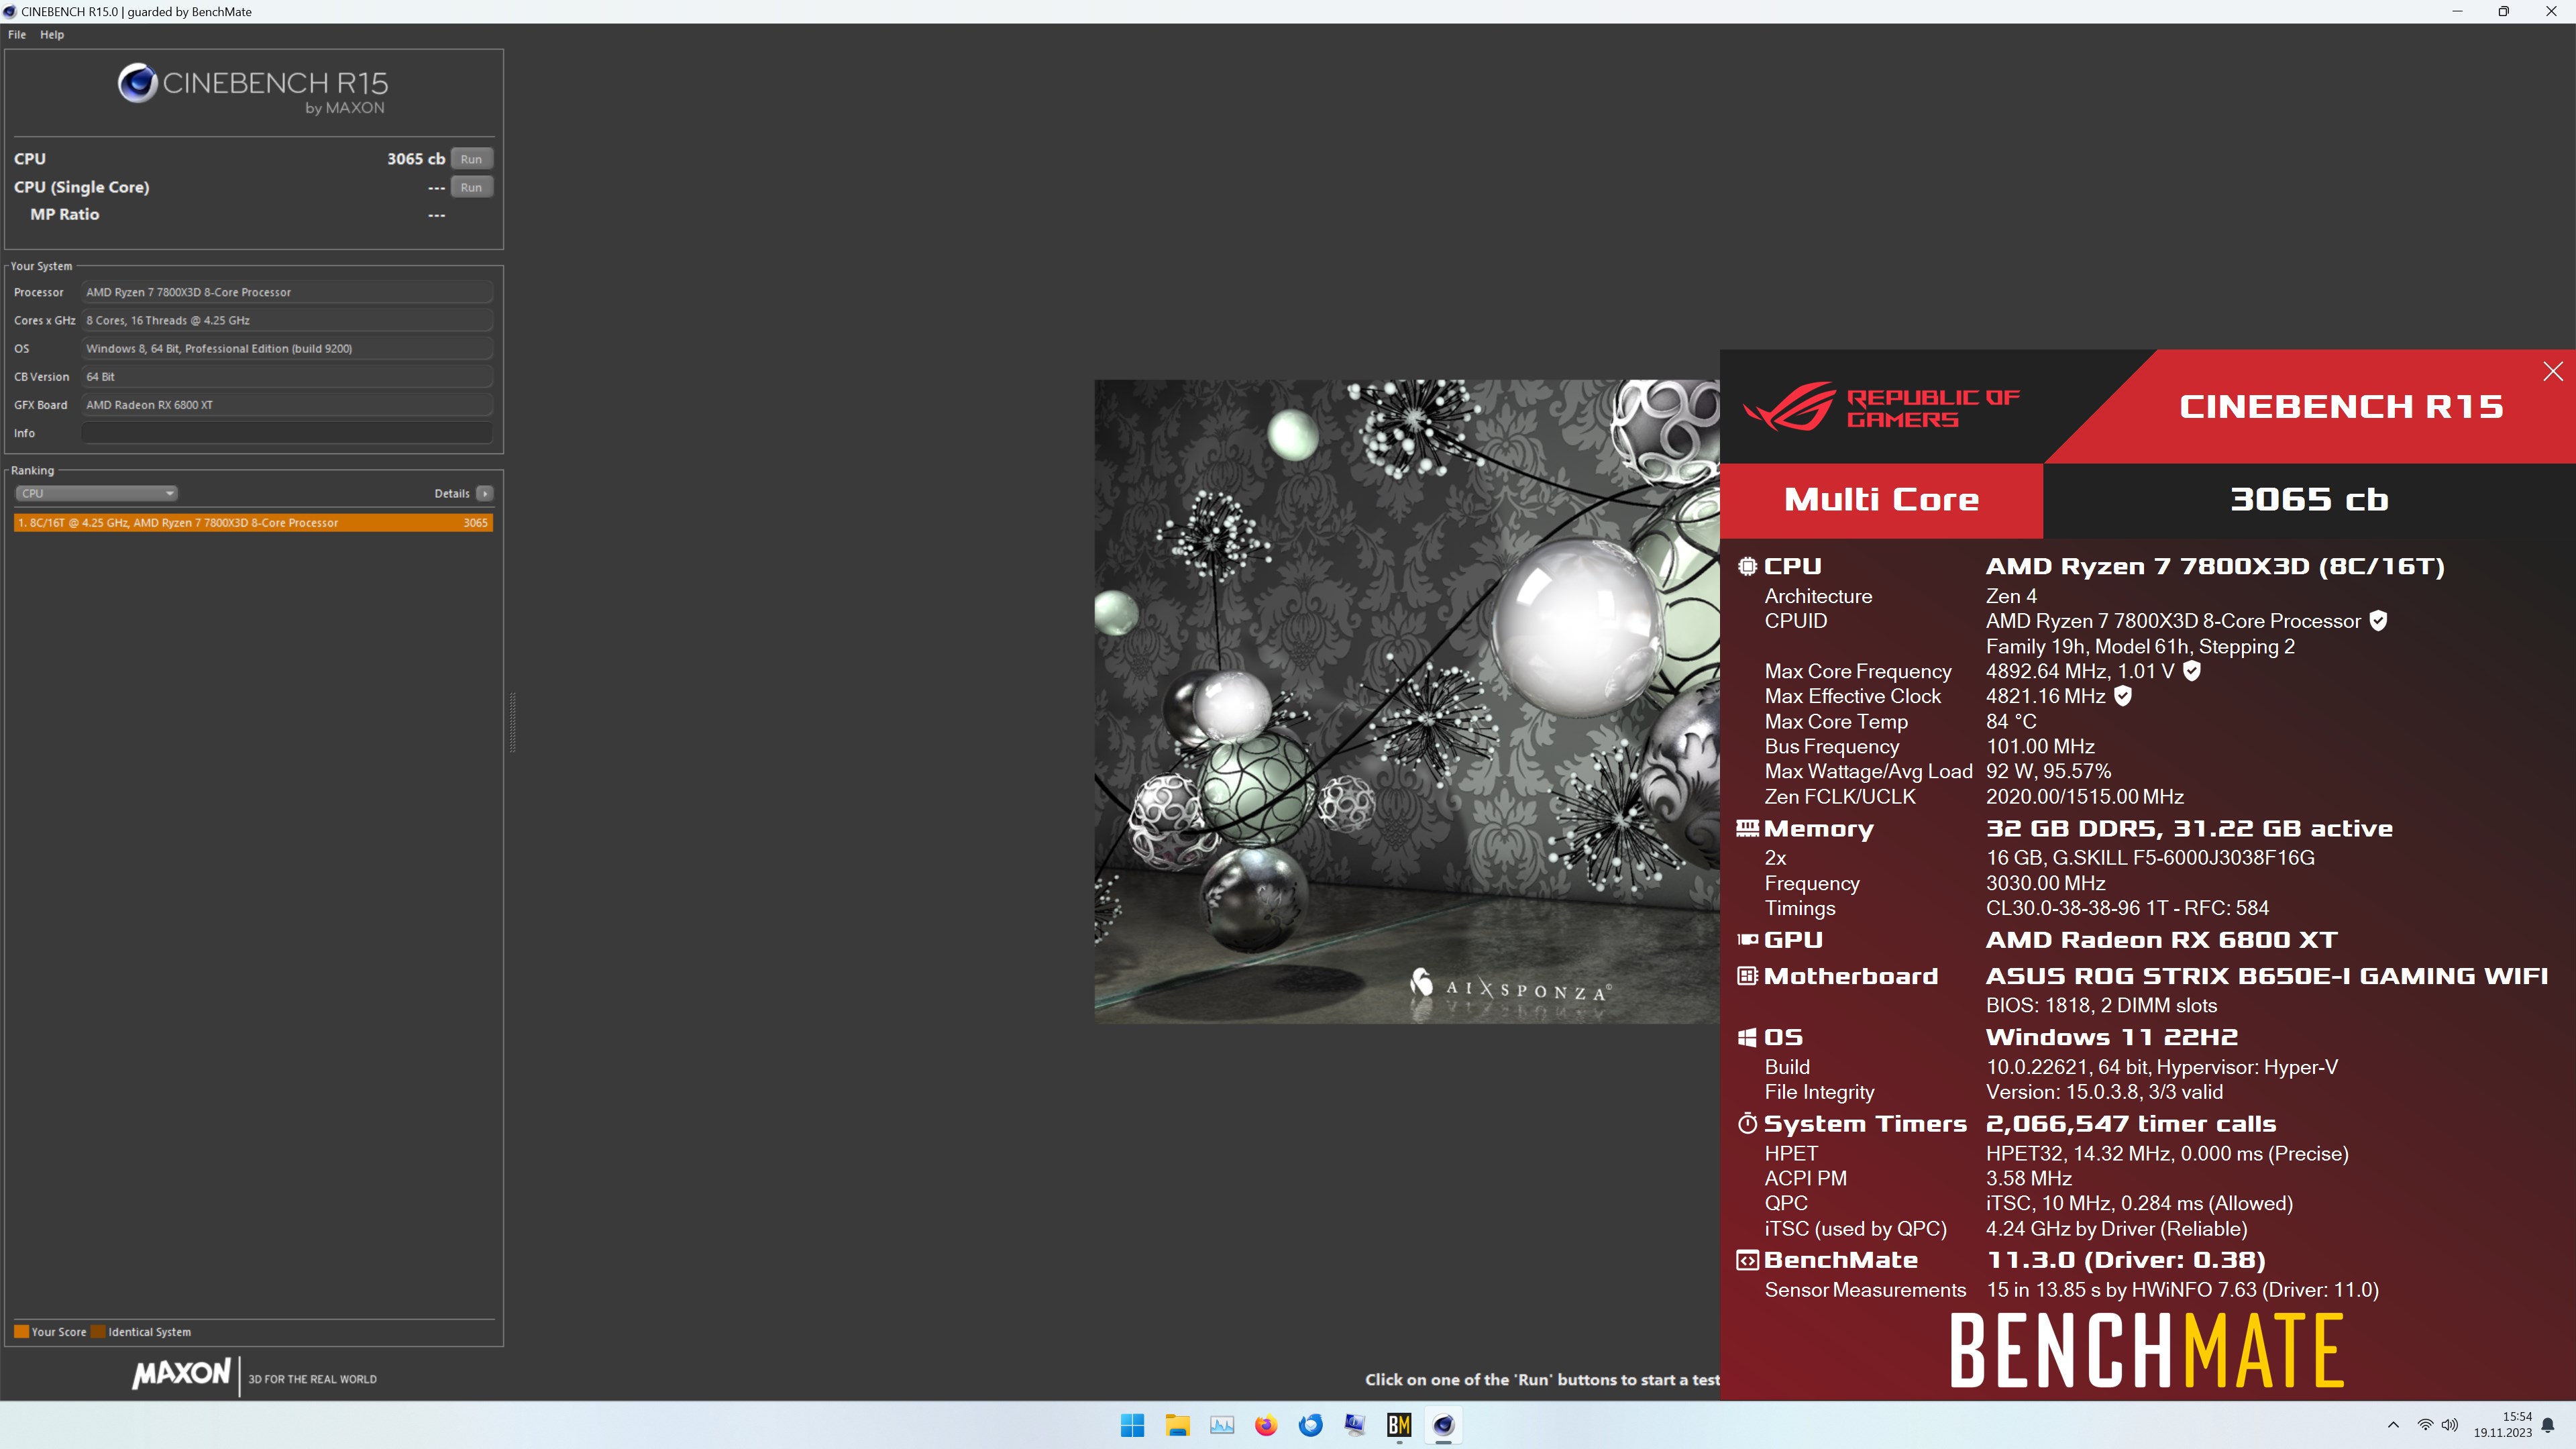Click the CB Version 64 Bit field
The width and height of the screenshot is (2576, 1449).
(287, 376)
